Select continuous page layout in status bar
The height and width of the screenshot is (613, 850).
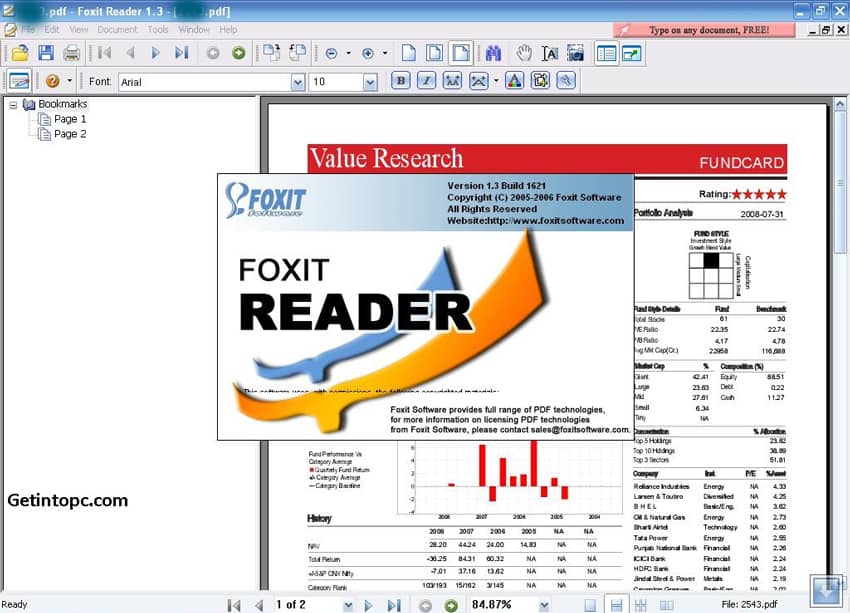pyautogui.click(x=616, y=605)
